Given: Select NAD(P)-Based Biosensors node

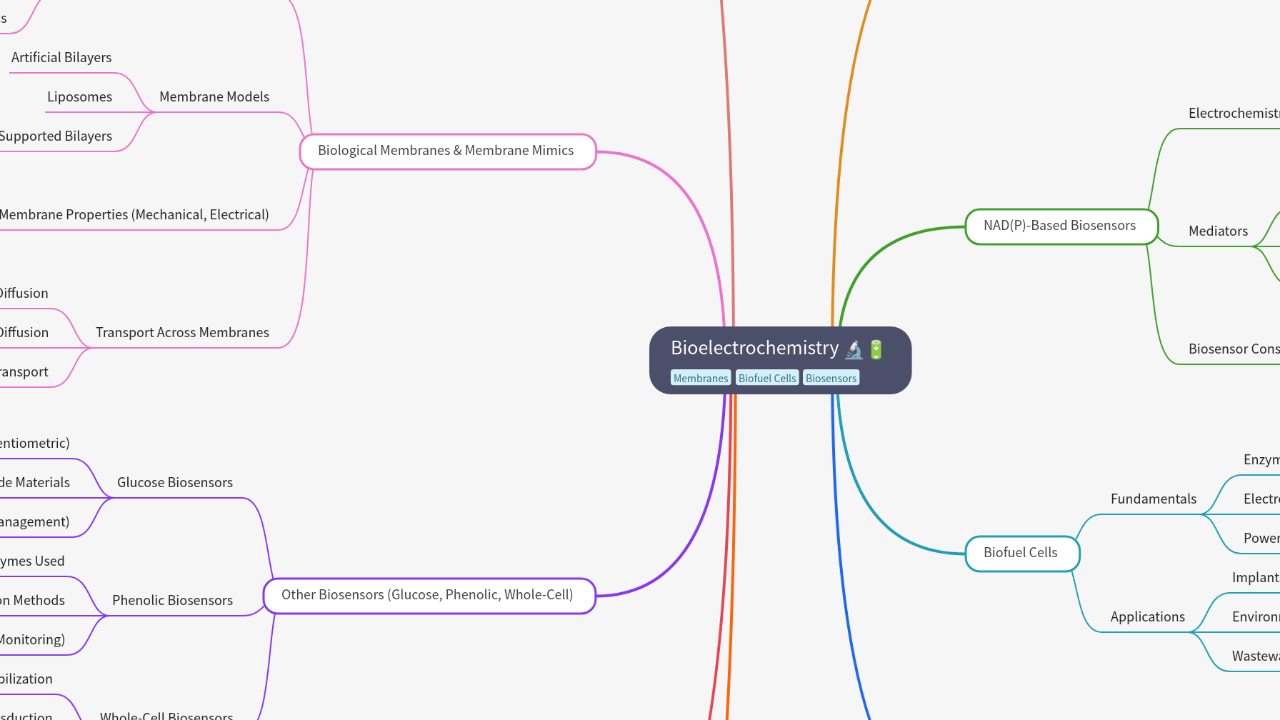Looking at the screenshot, I should [1061, 226].
